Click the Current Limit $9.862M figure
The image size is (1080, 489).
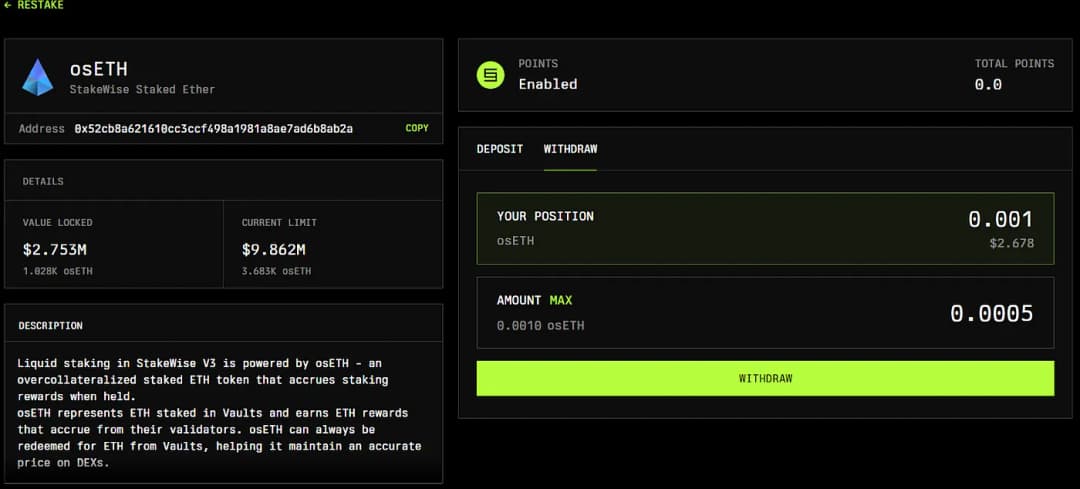274,250
